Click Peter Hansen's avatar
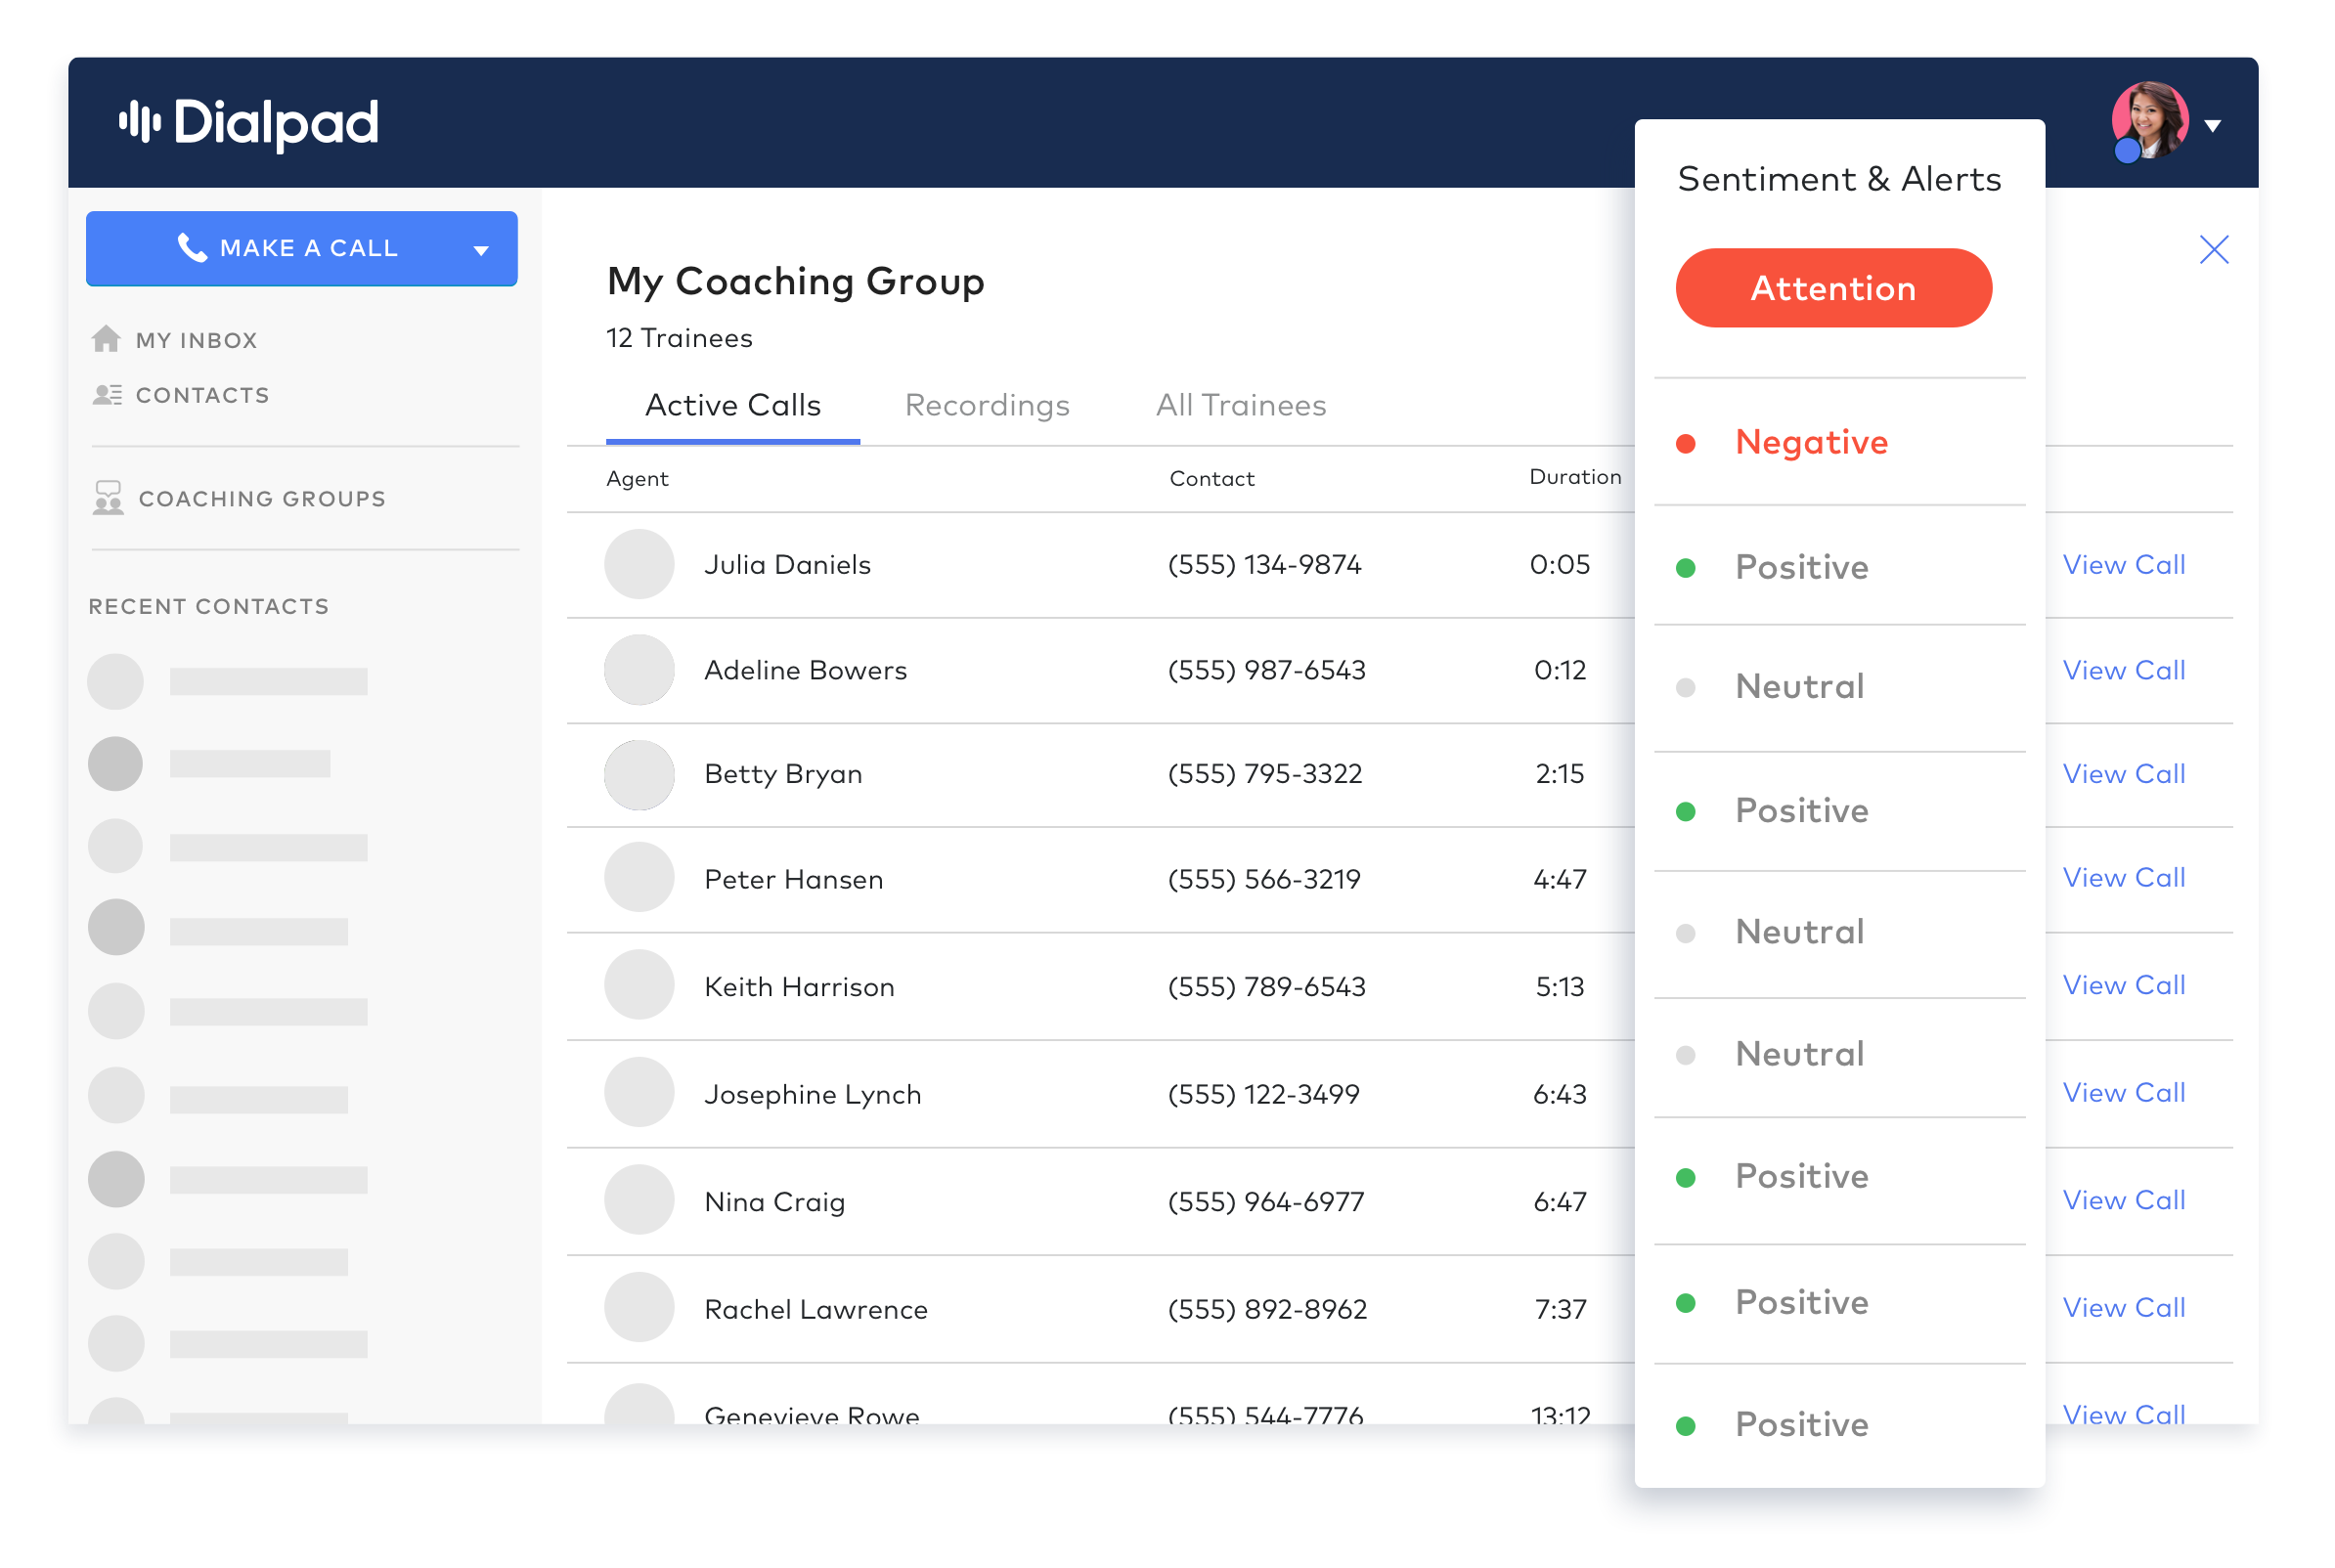 pyautogui.click(x=639, y=877)
